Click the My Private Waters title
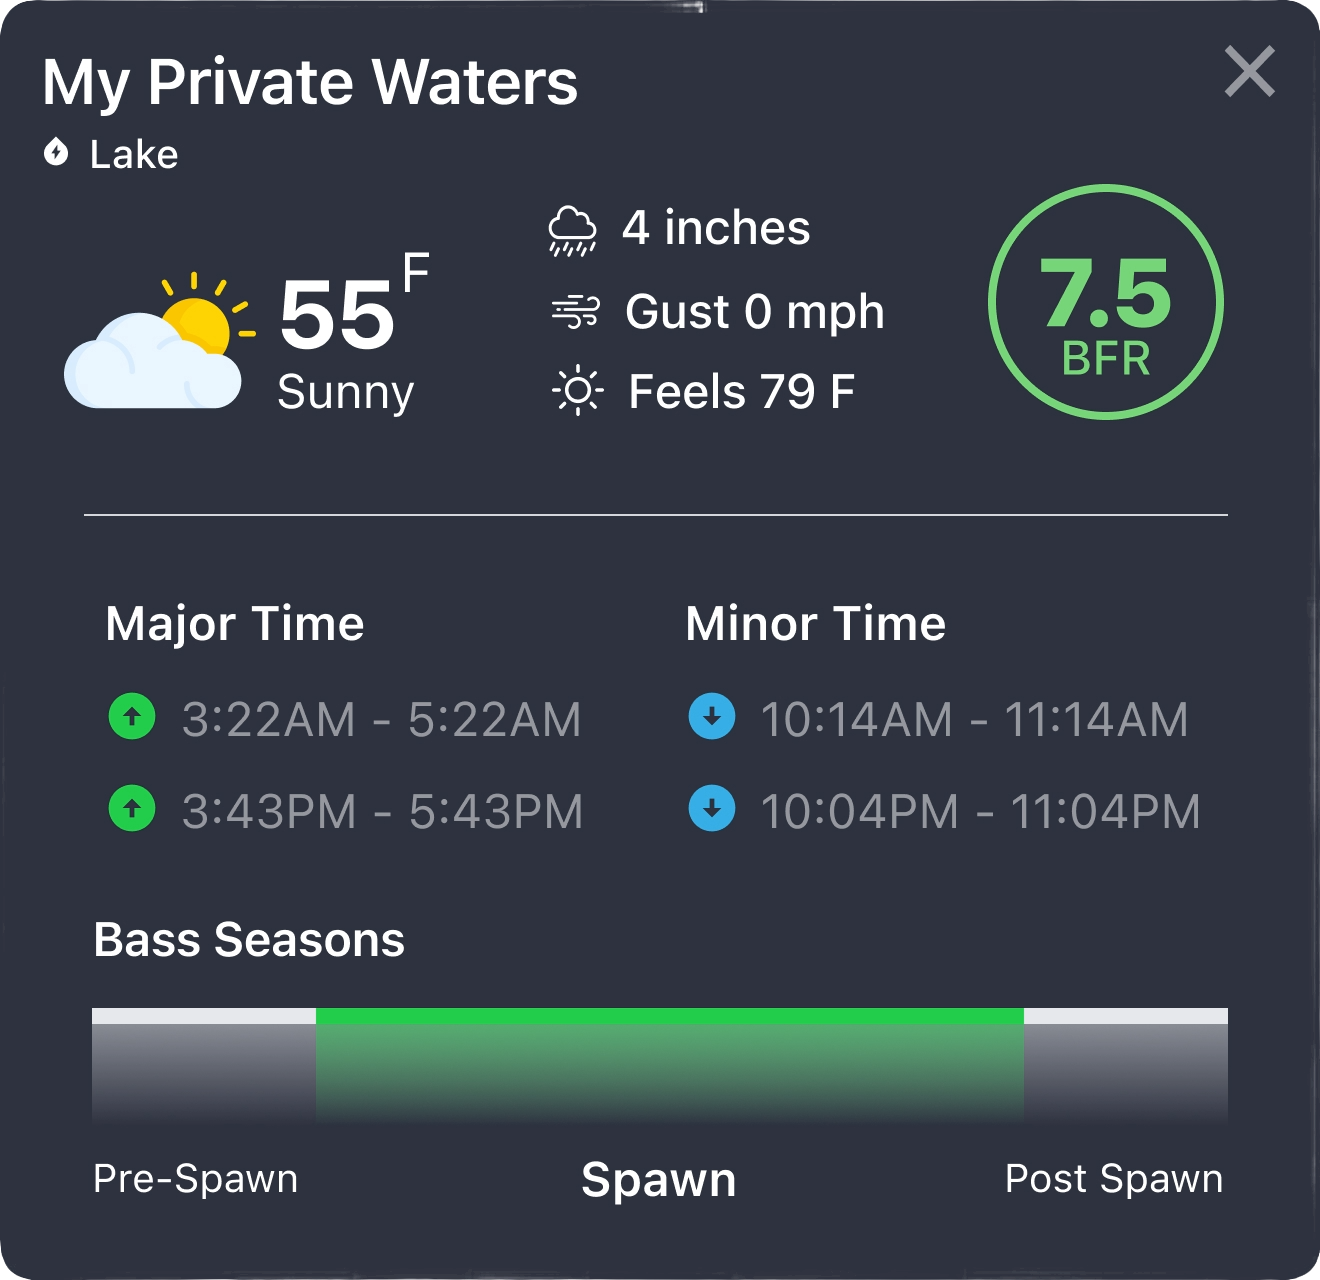The width and height of the screenshot is (1320, 1280). 310,82
